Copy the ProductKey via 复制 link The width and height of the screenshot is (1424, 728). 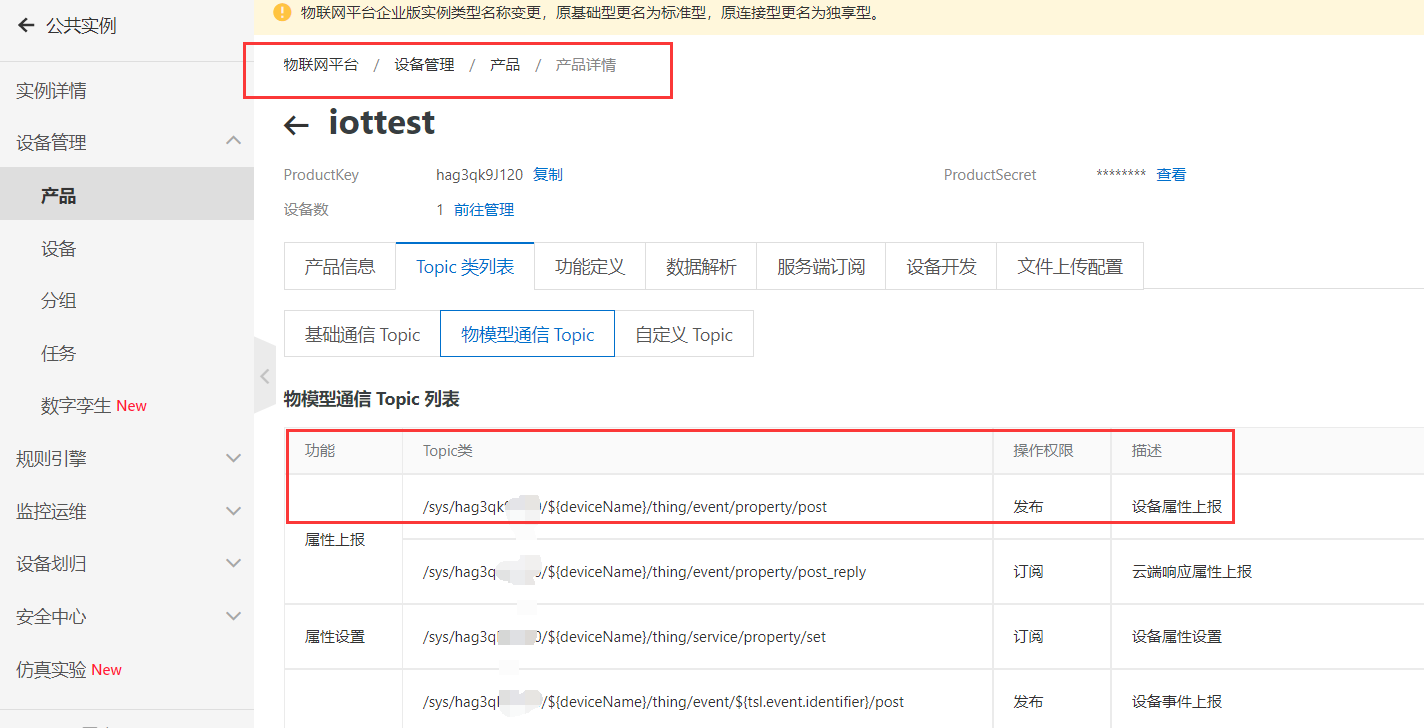coord(547,175)
